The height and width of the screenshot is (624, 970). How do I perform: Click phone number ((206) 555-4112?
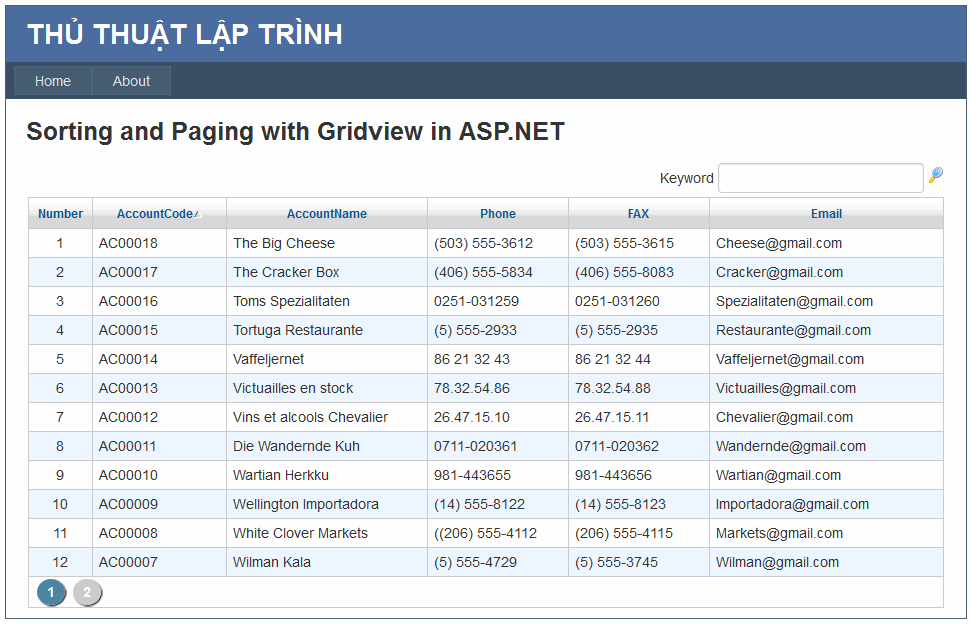tap(486, 533)
